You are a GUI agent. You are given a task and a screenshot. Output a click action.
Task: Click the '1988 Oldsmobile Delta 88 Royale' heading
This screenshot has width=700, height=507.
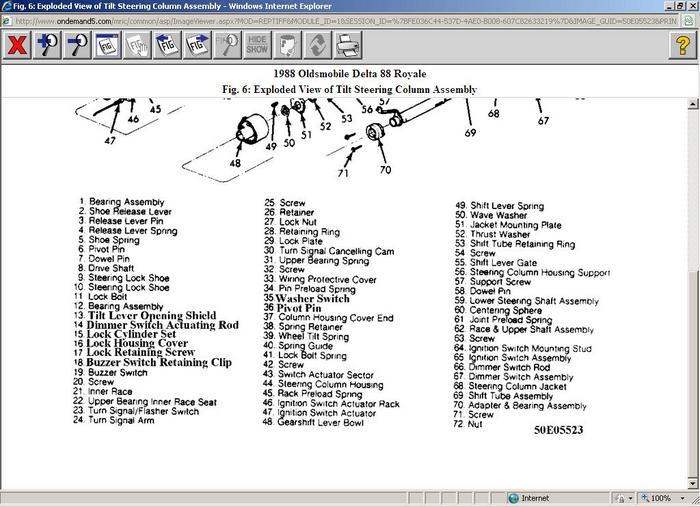pyautogui.click(x=350, y=74)
